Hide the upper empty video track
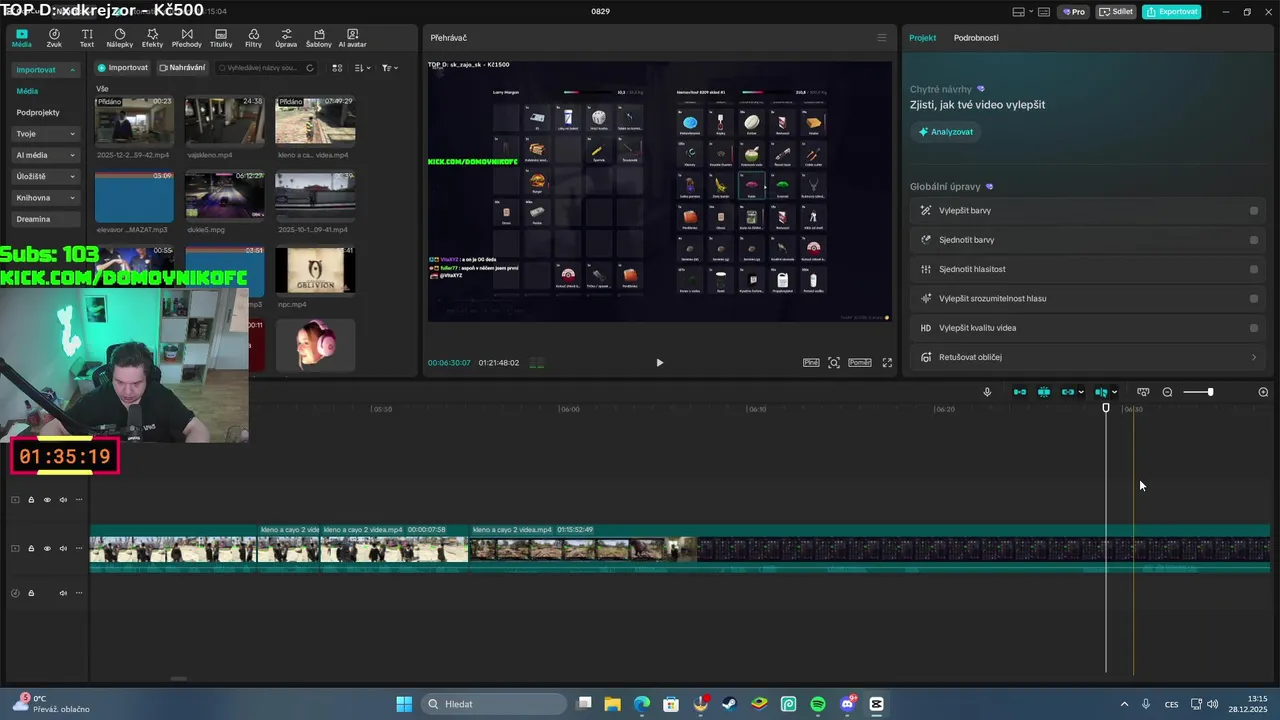The width and height of the screenshot is (1280, 720). pos(47,500)
